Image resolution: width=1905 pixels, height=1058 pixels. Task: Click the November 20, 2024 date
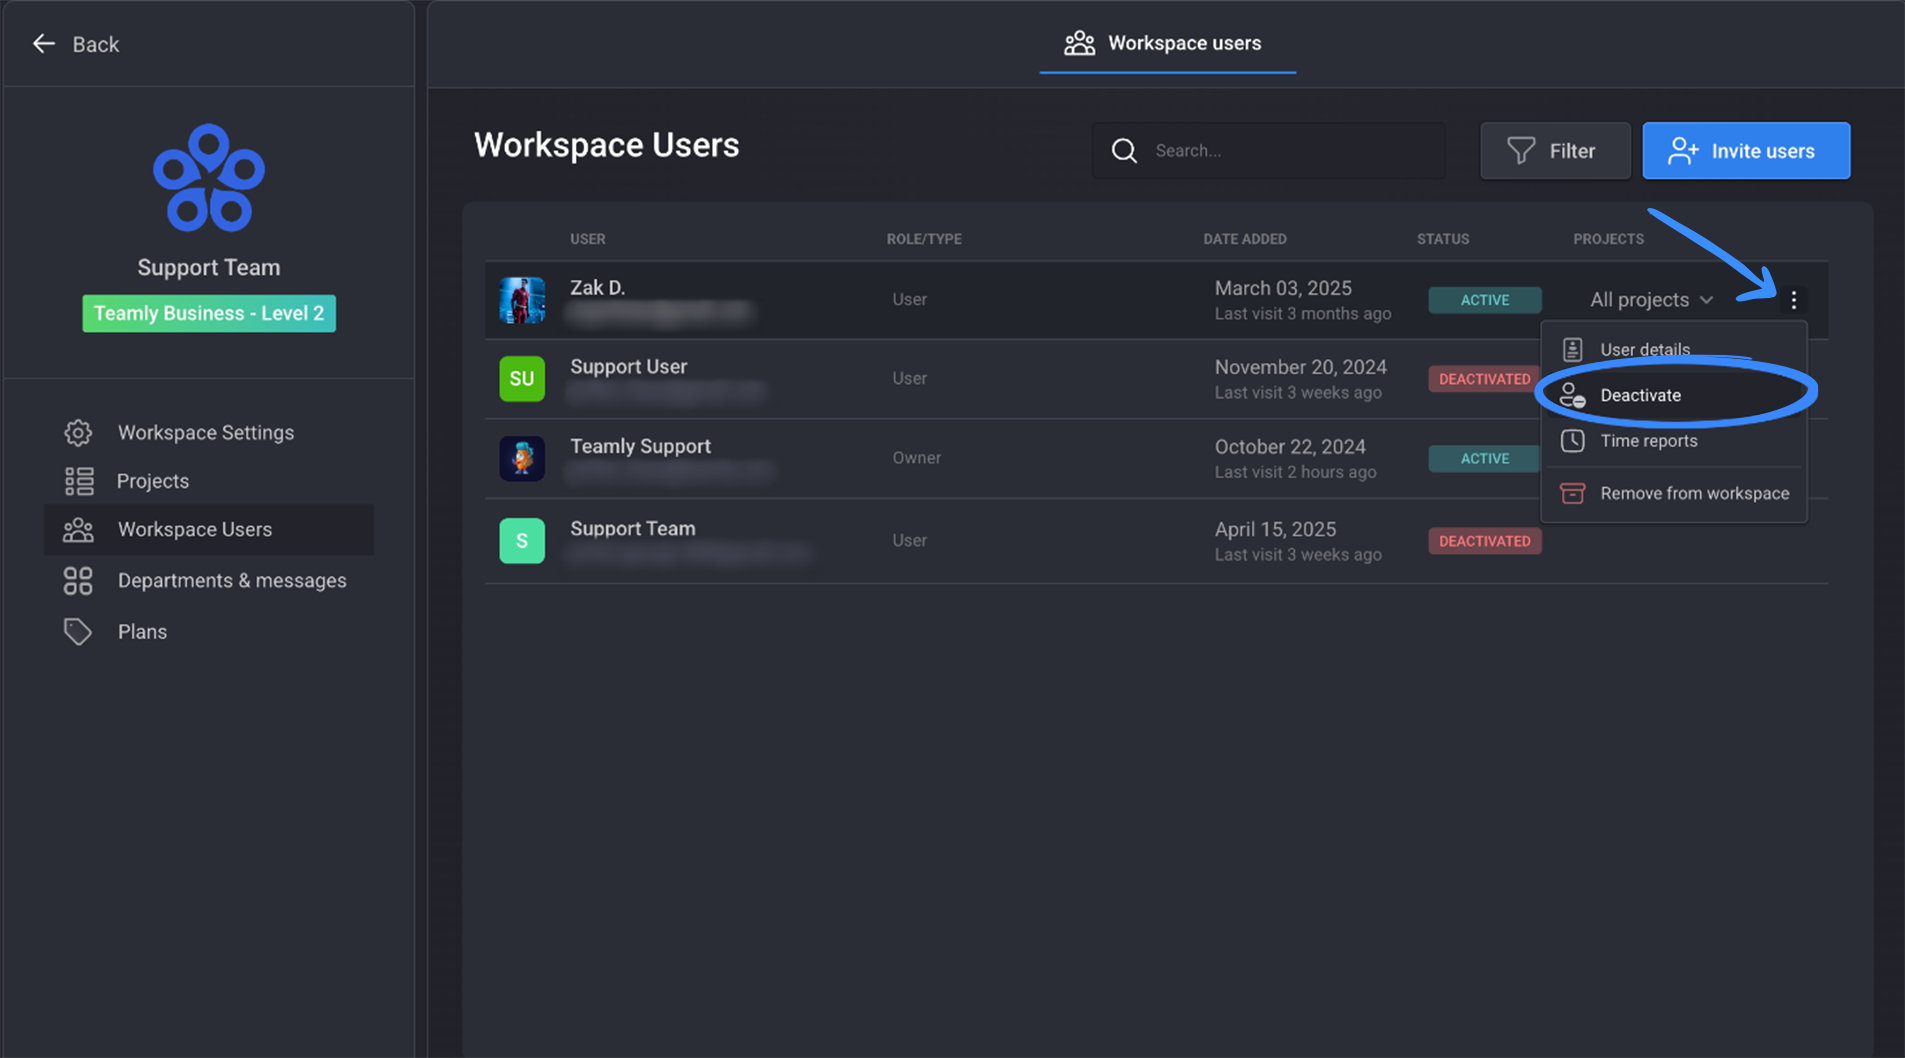1300,367
